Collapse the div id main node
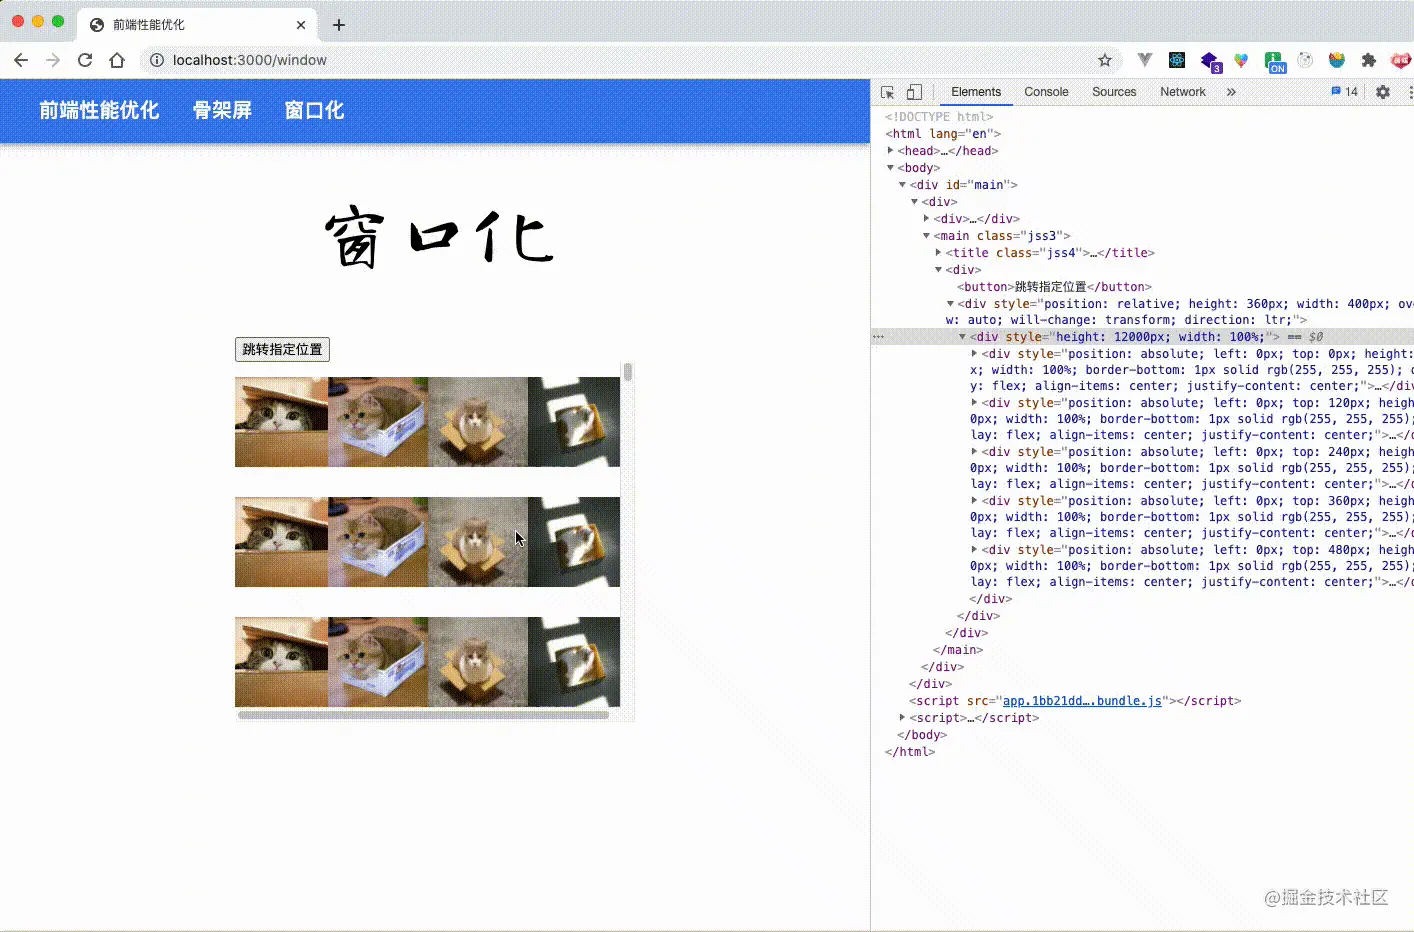The image size is (1414, 932). point(902,185)
